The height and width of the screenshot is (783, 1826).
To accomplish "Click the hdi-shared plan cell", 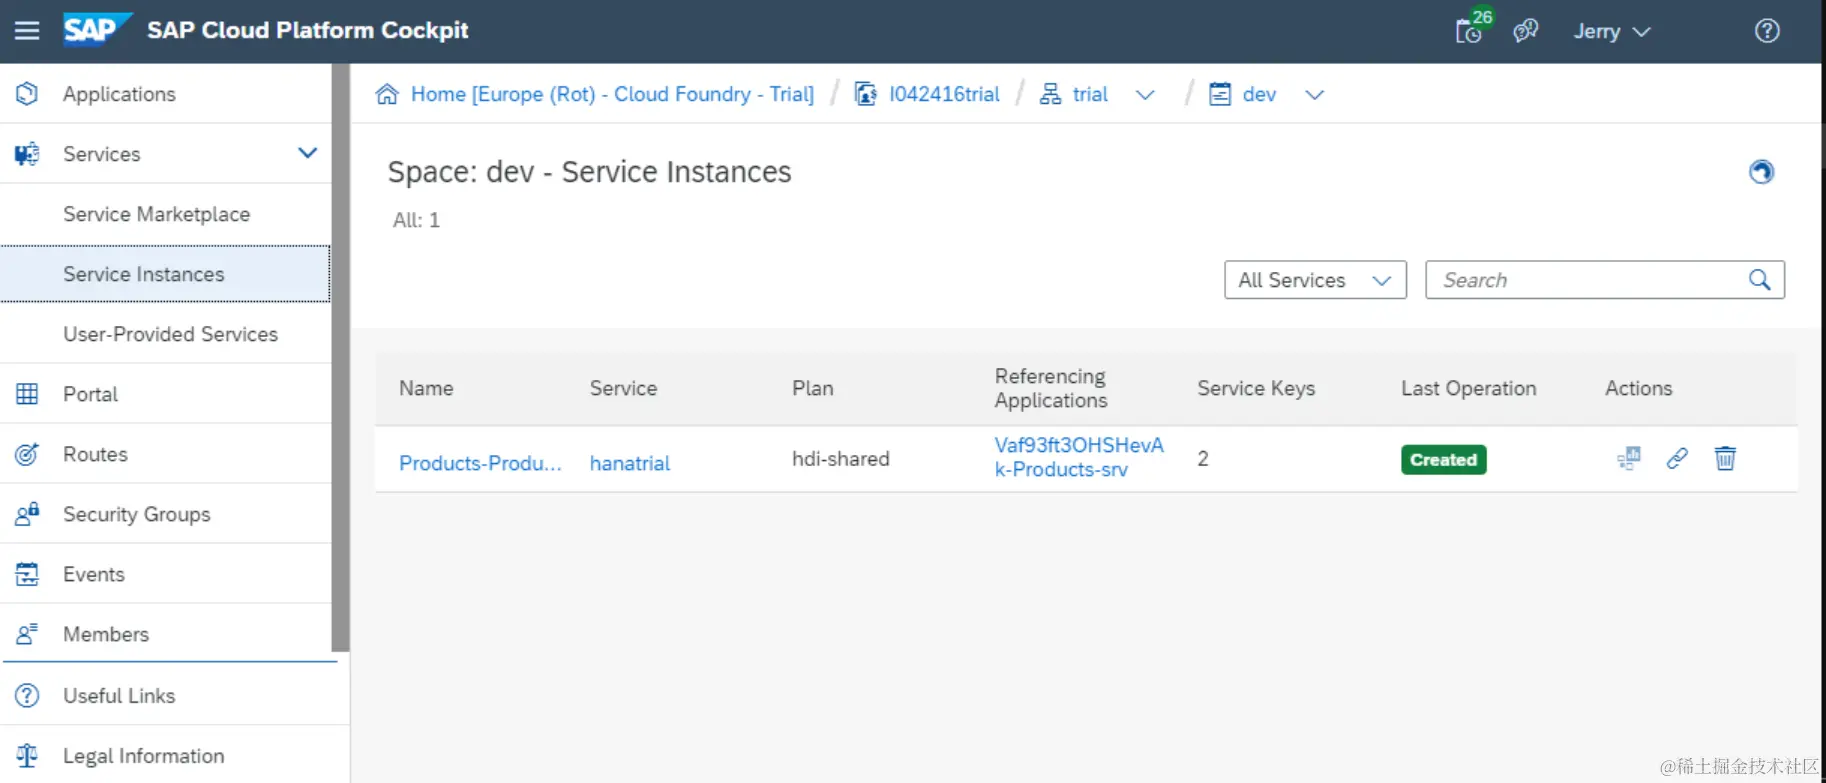I will coord(840,459).
